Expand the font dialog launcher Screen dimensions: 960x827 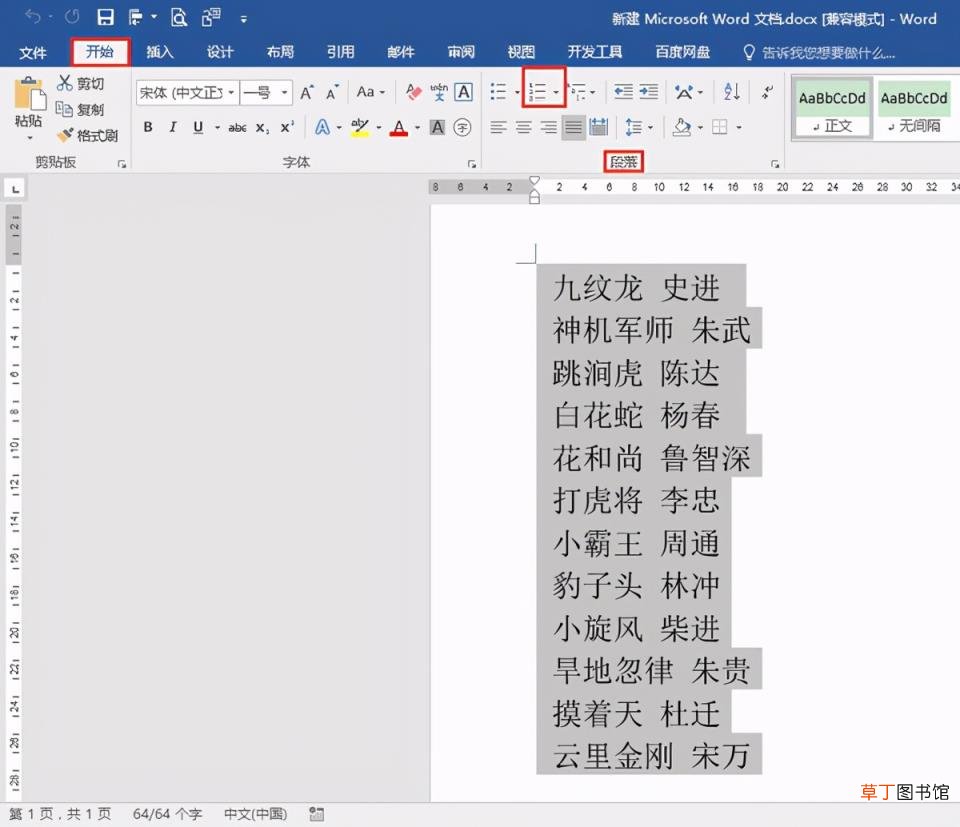pyautogui.click(x=471, y=164)
